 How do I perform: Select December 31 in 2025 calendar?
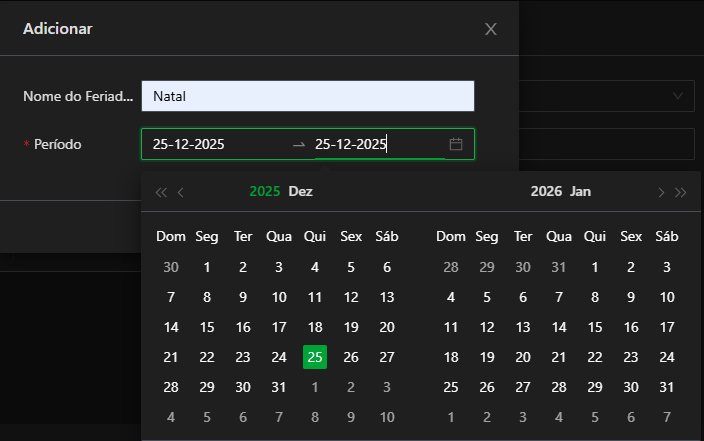(279, 387)
